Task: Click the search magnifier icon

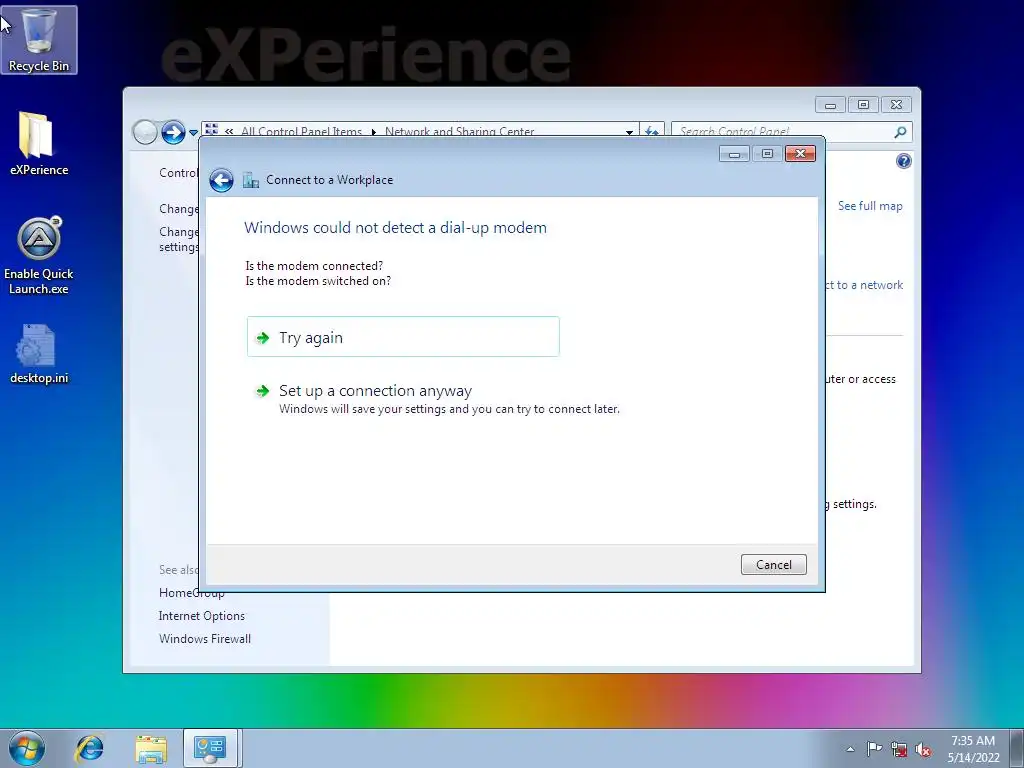Action: (901, 132)
